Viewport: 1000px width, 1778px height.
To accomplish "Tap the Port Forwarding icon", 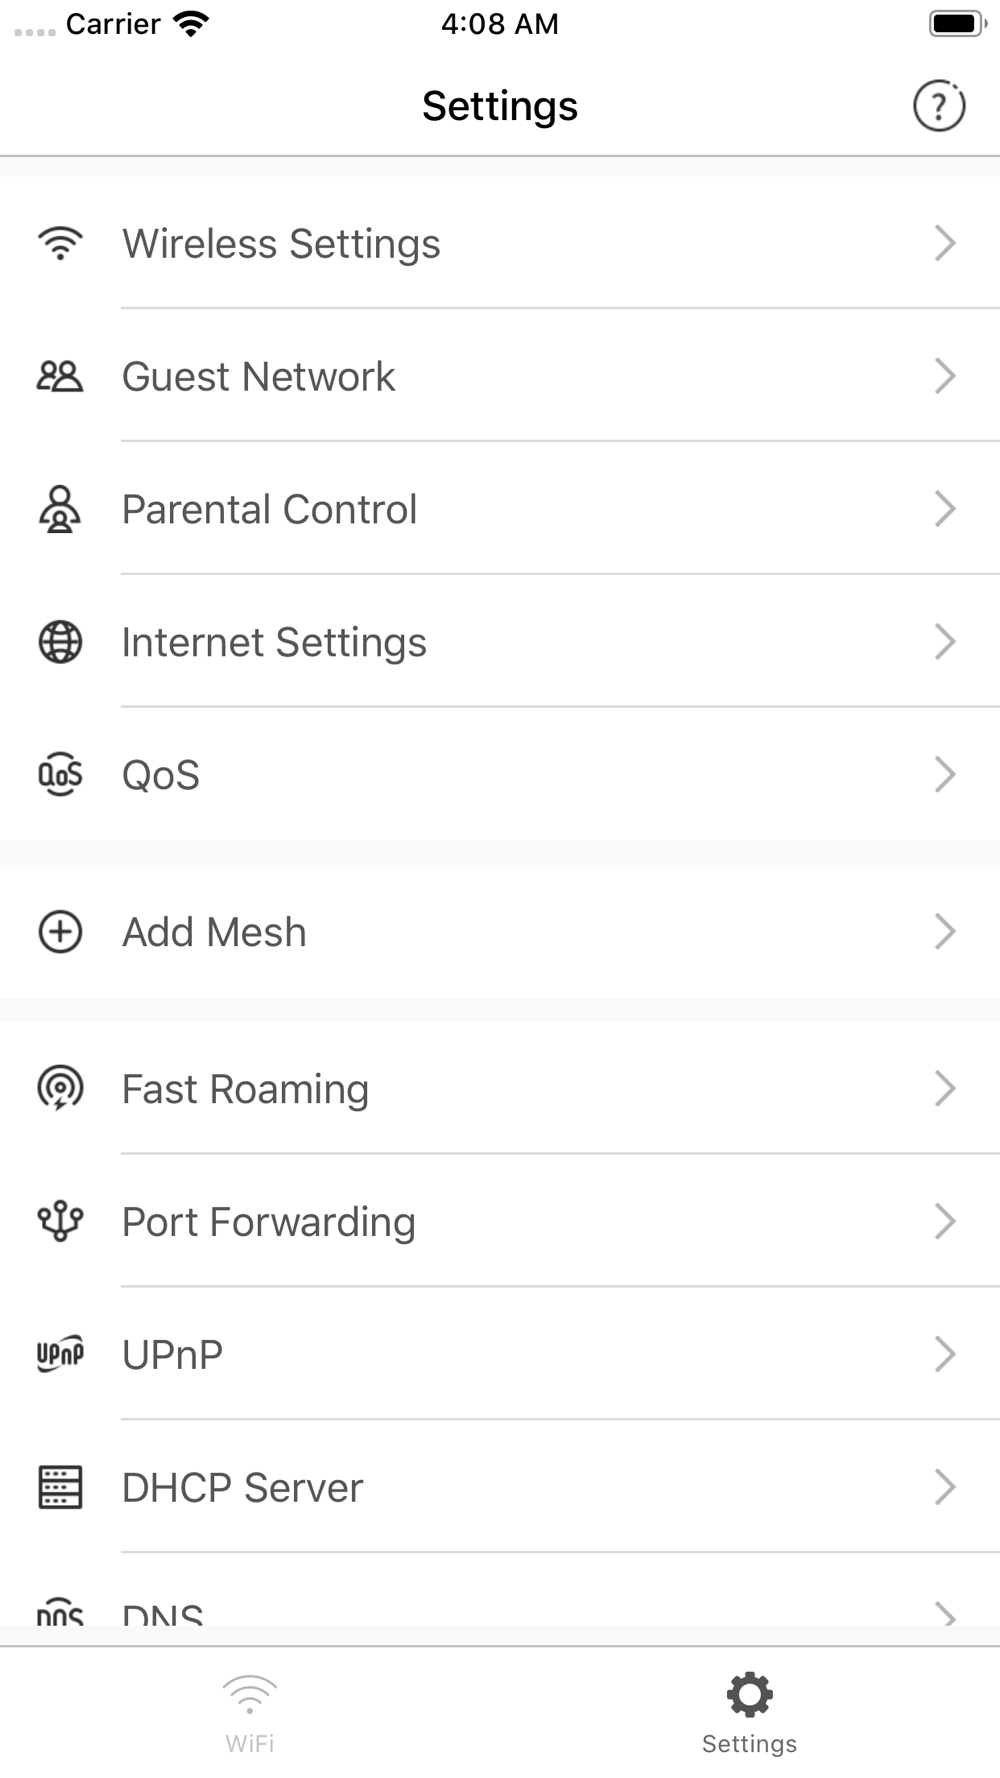I will [x=60, y=1221].
